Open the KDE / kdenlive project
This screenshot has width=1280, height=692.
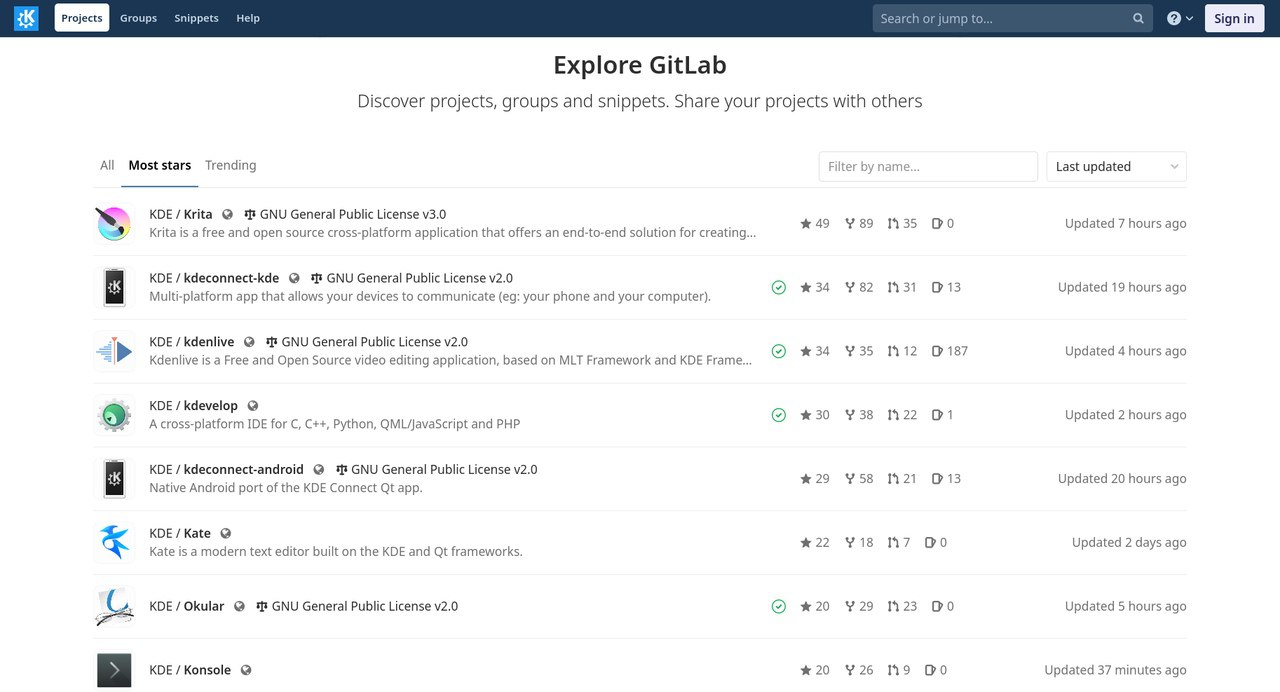[192, 342]
